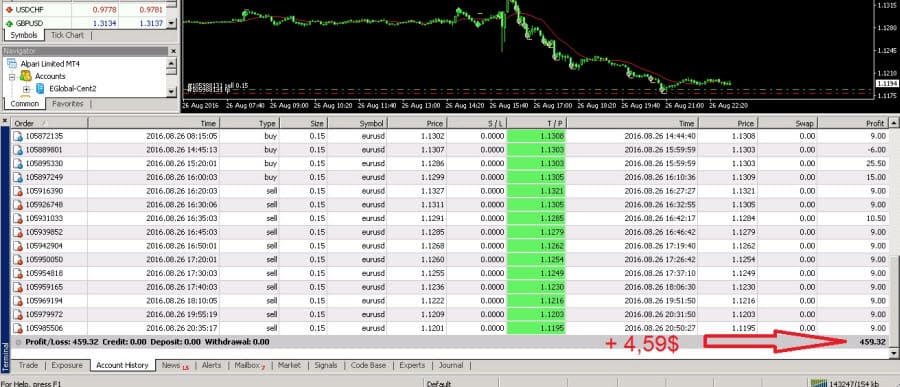Screen dimensions: 900x387
Task: Open the Mailbox tab
Action: [x=250, y=365]
